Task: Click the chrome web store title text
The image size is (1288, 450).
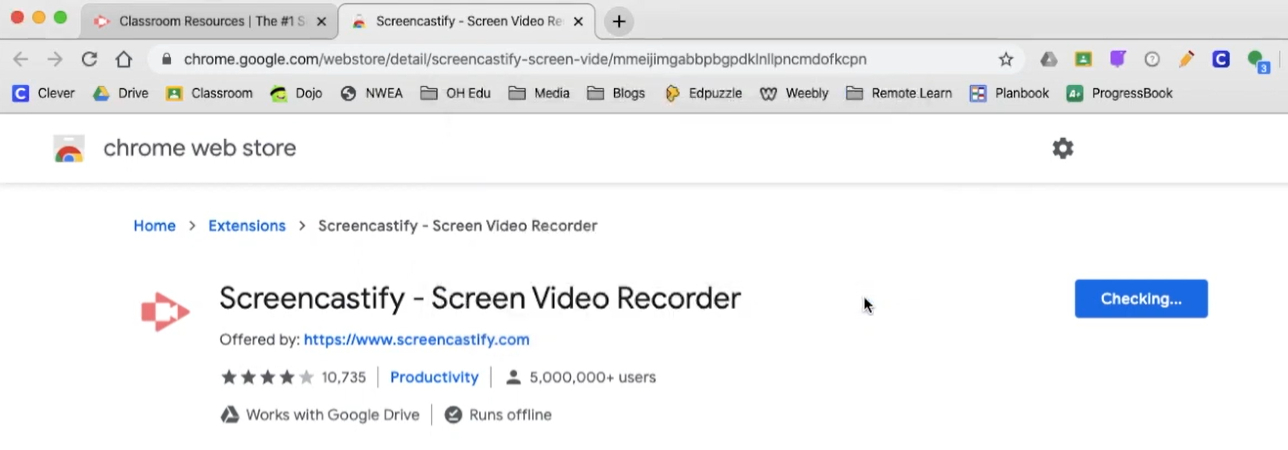Action: (x=200, y=148)
